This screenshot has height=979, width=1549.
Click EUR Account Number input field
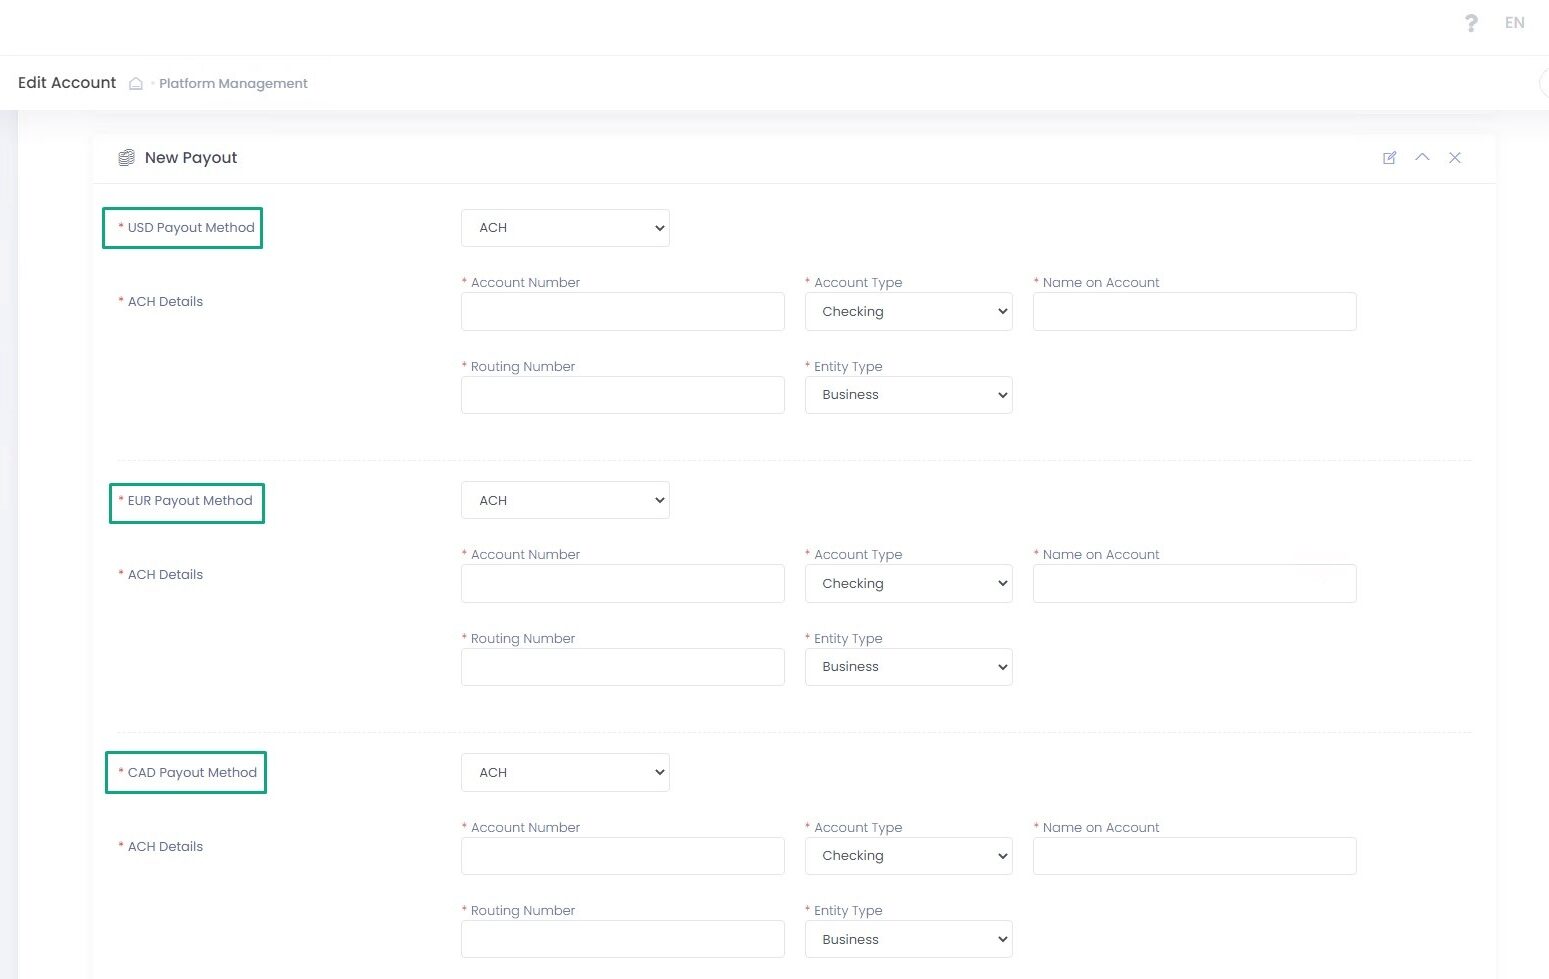pyautogui.click(x=622, y=584)
